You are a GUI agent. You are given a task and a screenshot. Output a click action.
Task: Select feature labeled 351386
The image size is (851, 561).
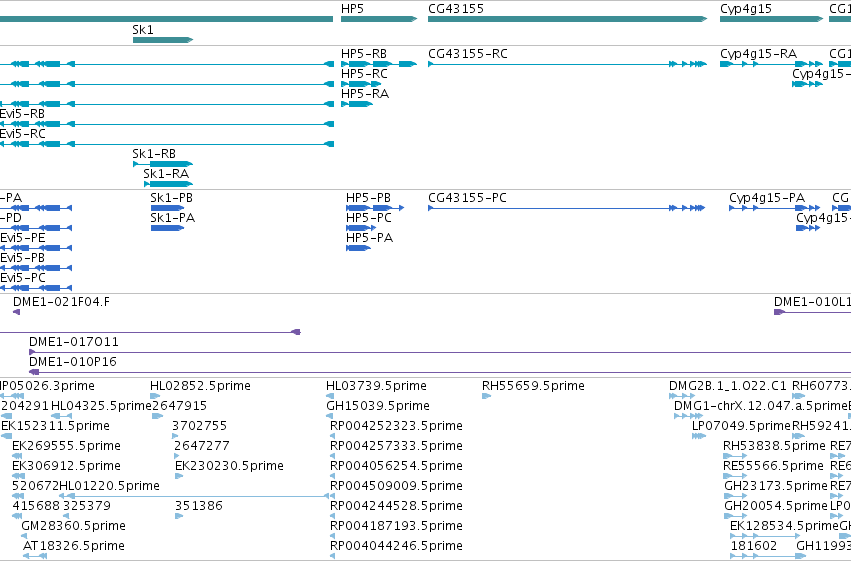click(199, 507)
